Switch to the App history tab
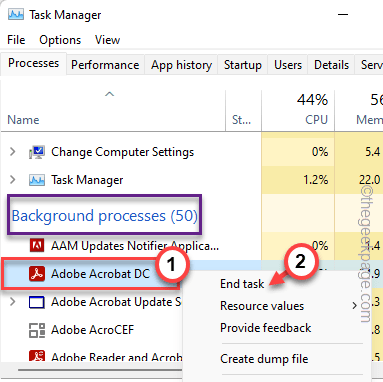383x382 pixels. (181, 65)
